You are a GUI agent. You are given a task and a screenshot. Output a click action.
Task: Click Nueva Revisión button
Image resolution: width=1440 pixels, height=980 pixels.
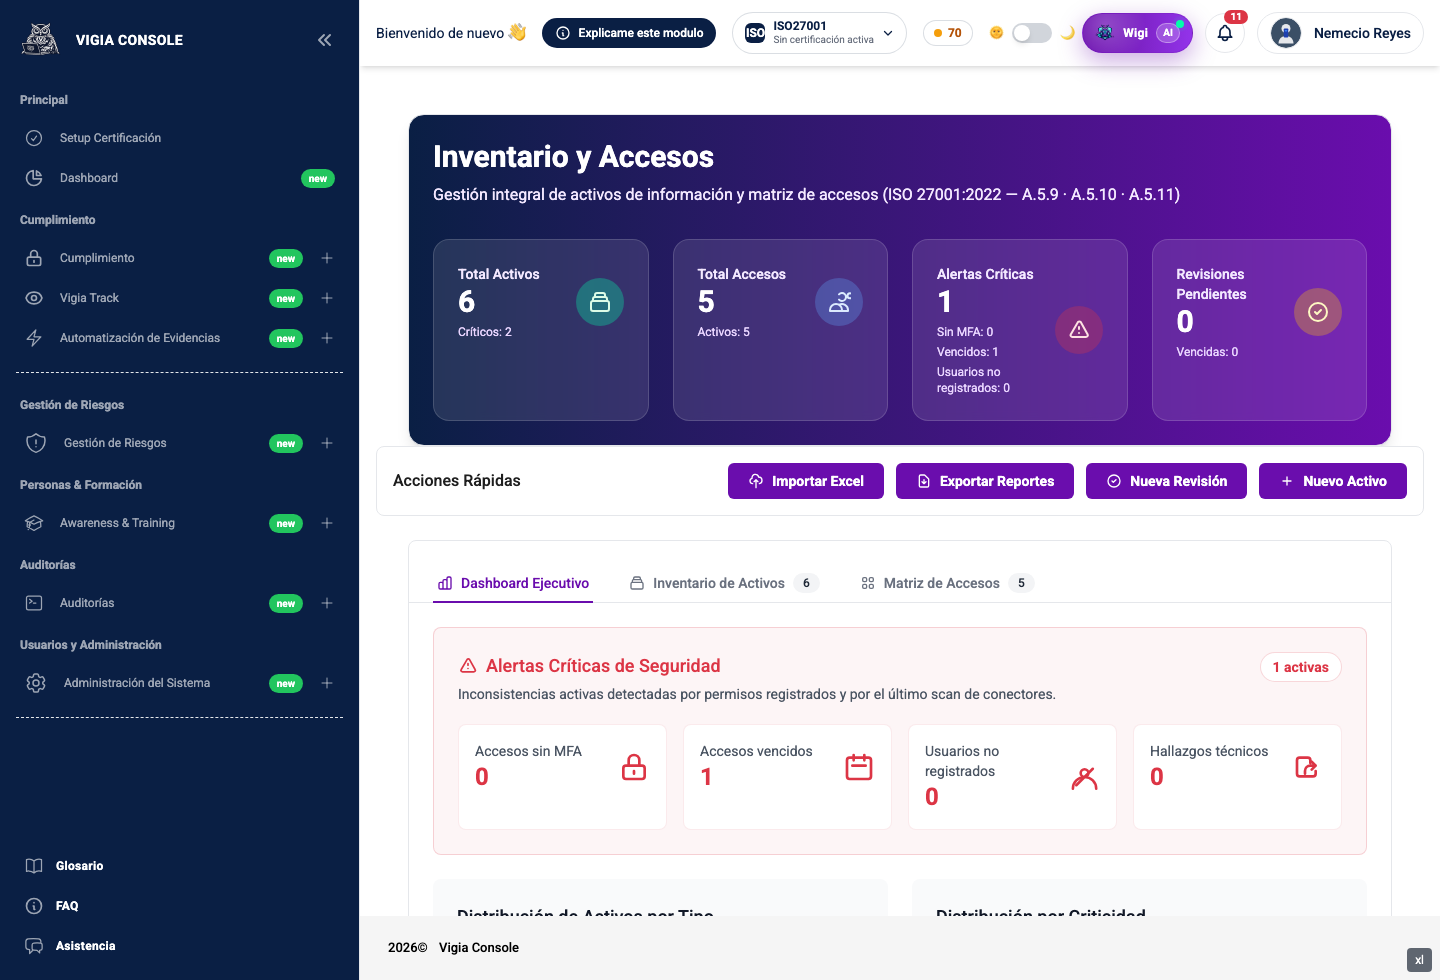point(1166,481)
